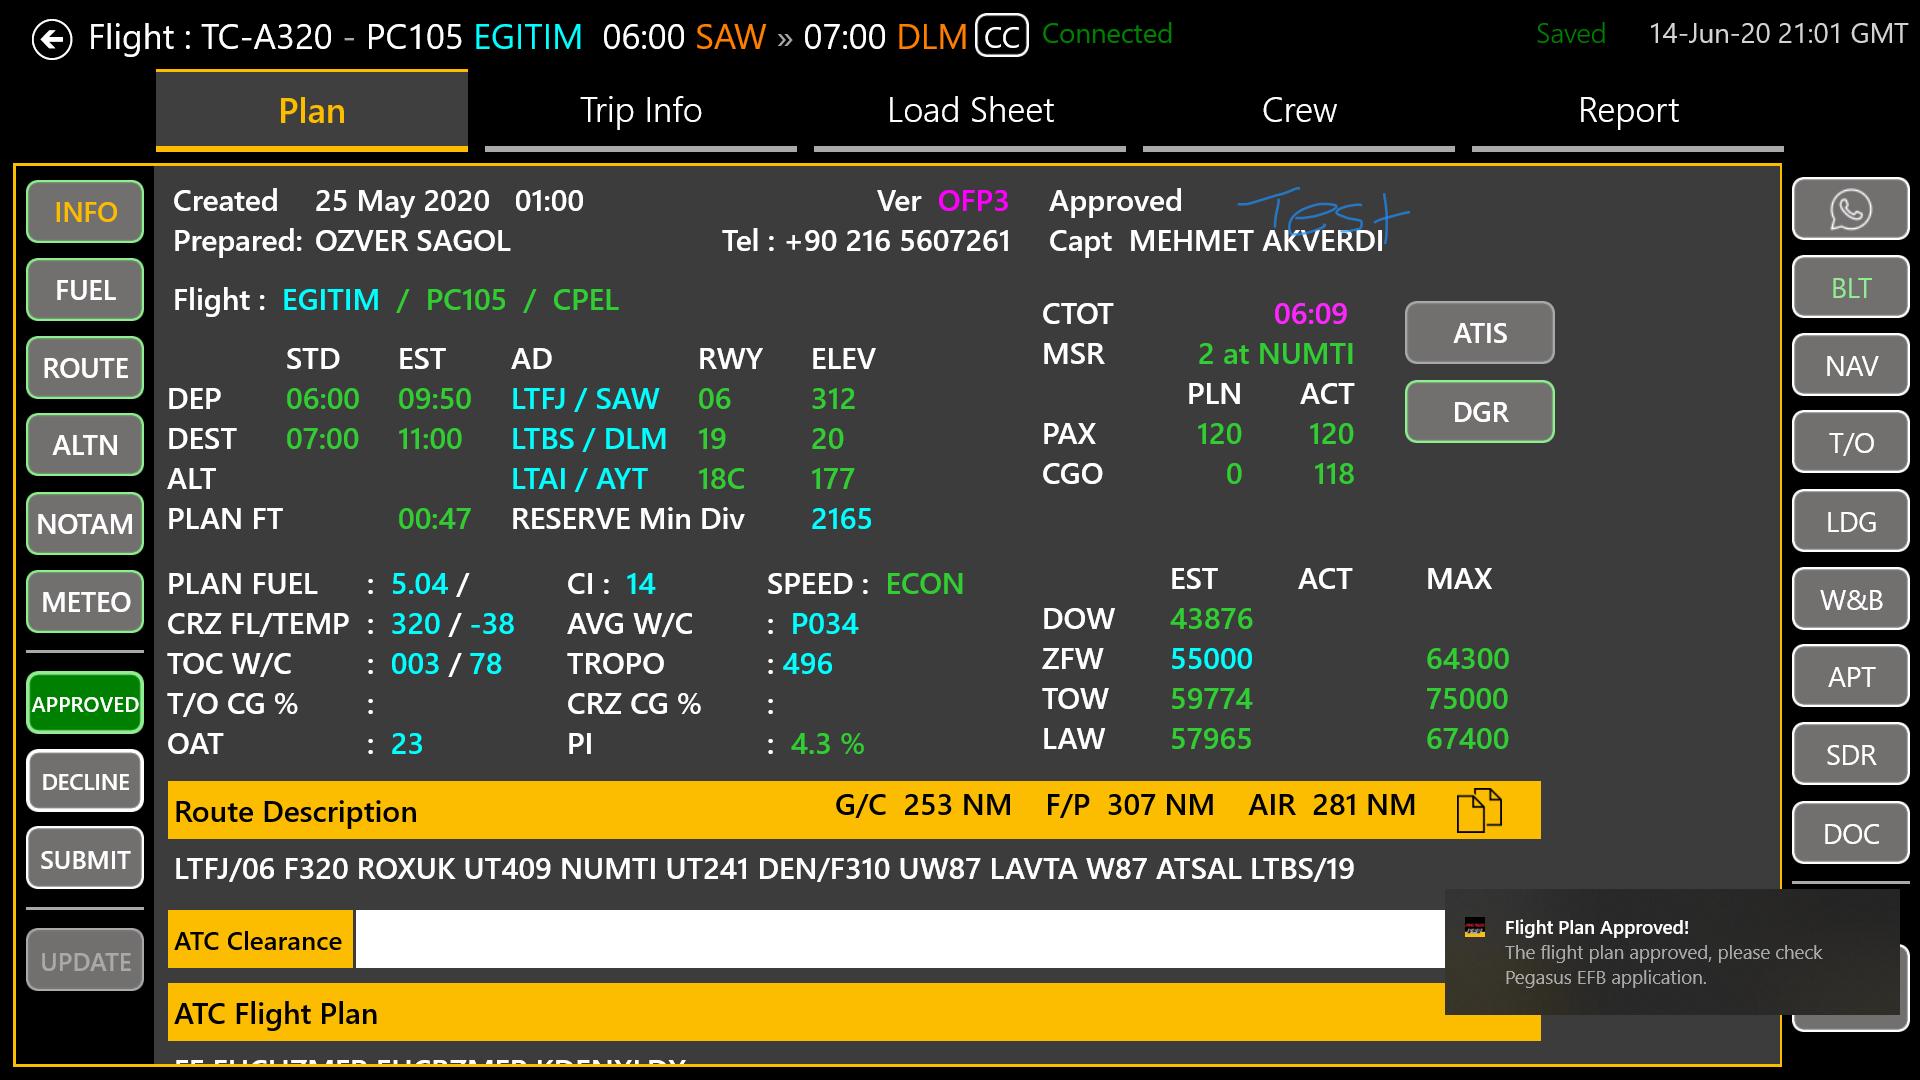Click the DOW estimate 43876

[x=1211, y=619]
